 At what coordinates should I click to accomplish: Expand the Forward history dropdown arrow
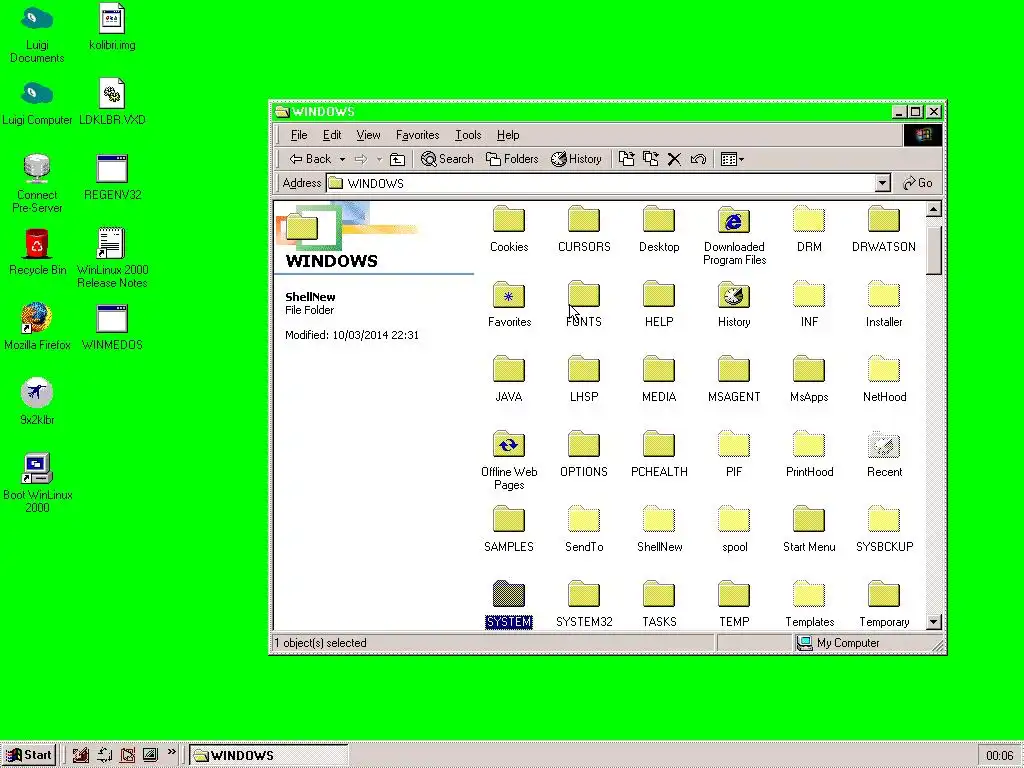(379, 159)
